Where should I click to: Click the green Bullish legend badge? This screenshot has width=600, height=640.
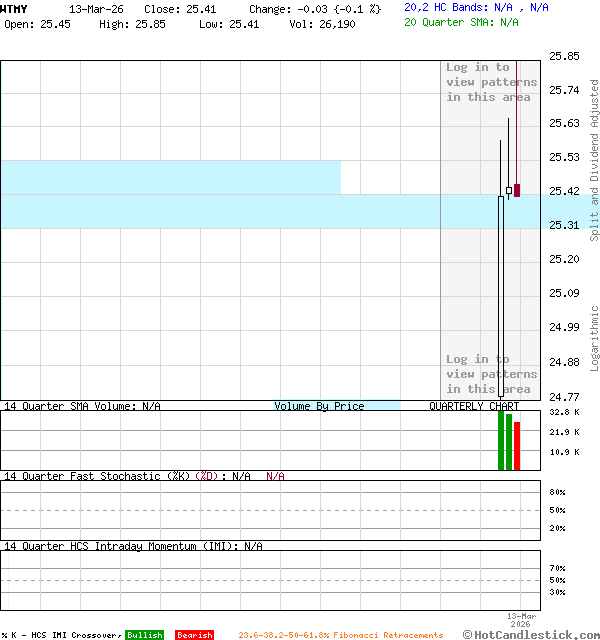[144, 635]
